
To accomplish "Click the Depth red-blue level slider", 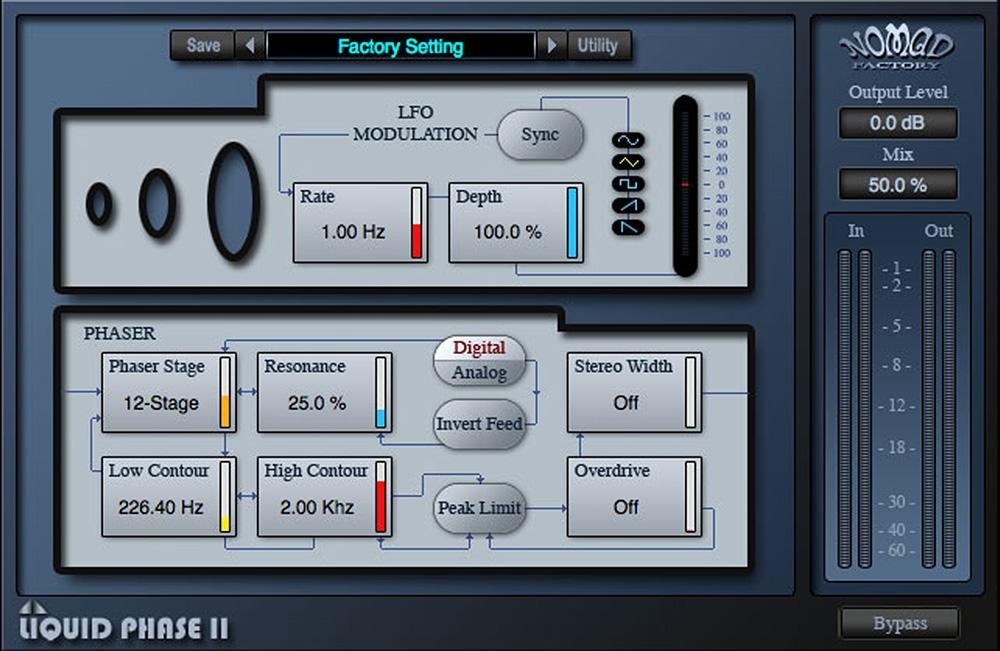I will pos(685,185).
